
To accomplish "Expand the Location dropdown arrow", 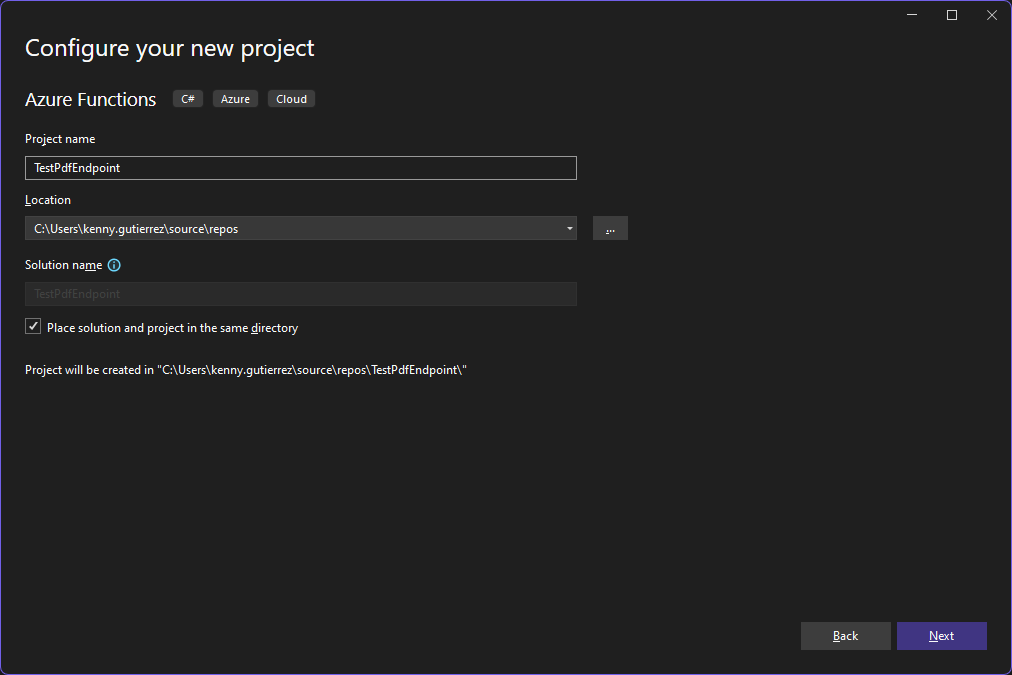I will (x=570, y=228).
